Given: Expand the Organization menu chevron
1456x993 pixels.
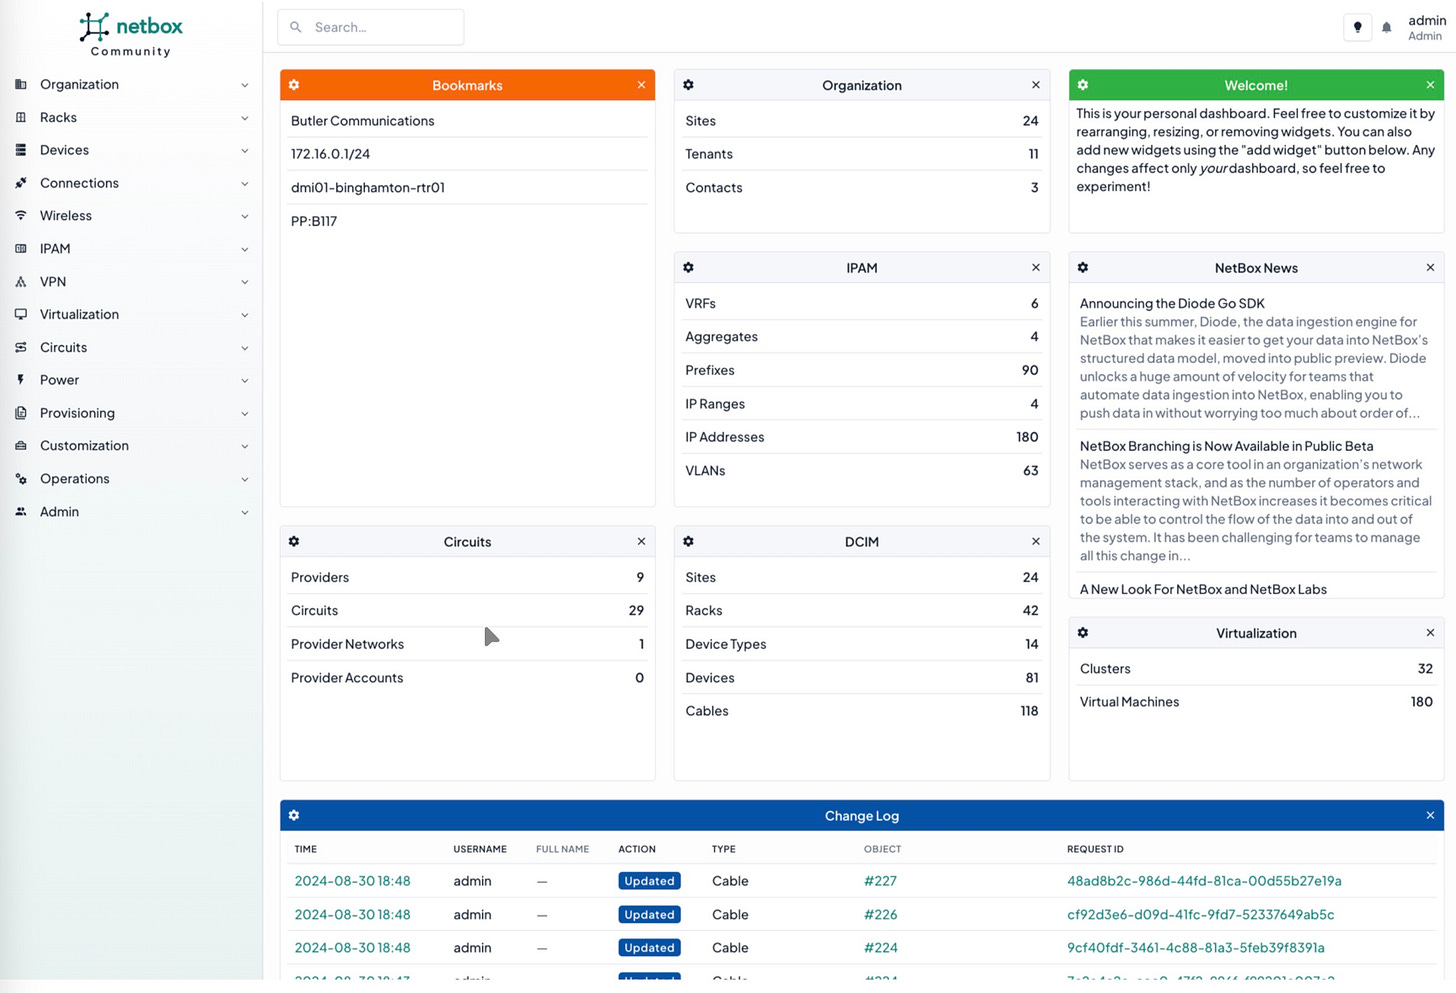Looking at the screenshot, I should coord(244,85).
